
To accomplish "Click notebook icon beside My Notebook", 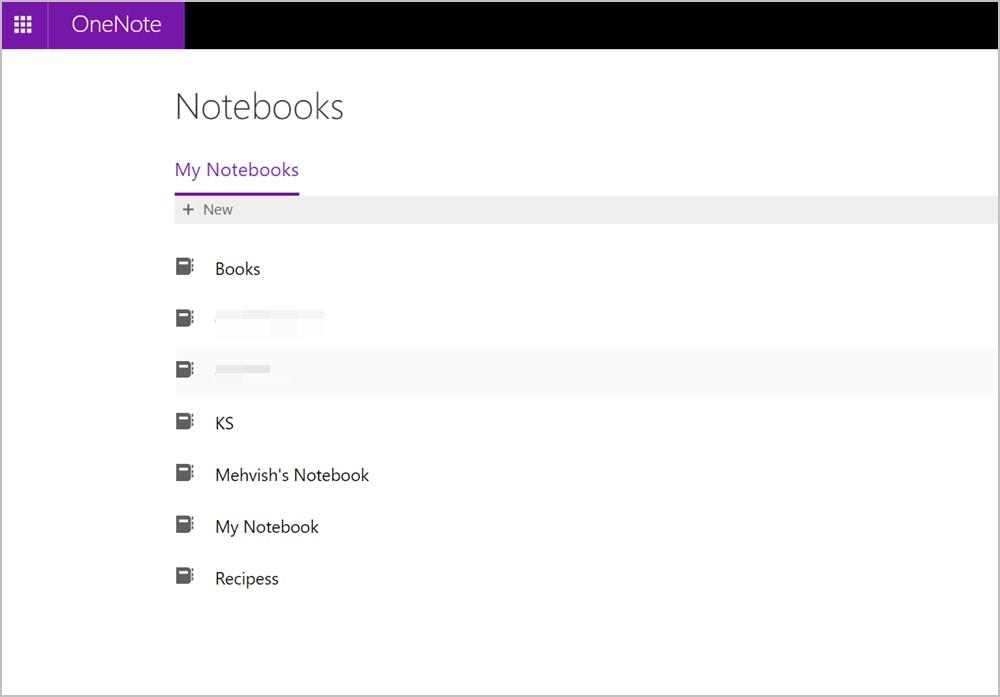I will coord(185,524).
